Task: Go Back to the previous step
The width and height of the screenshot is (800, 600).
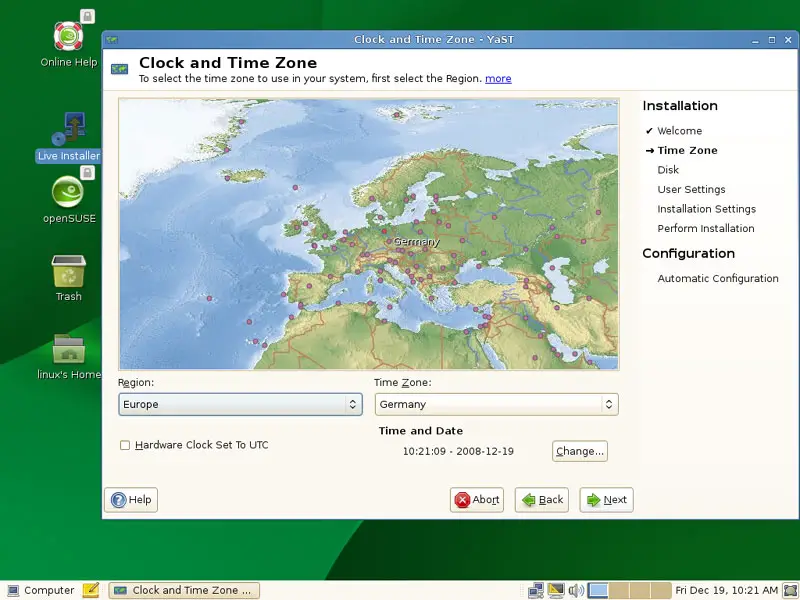Action: pyautogui.click(x=542, y=499)
